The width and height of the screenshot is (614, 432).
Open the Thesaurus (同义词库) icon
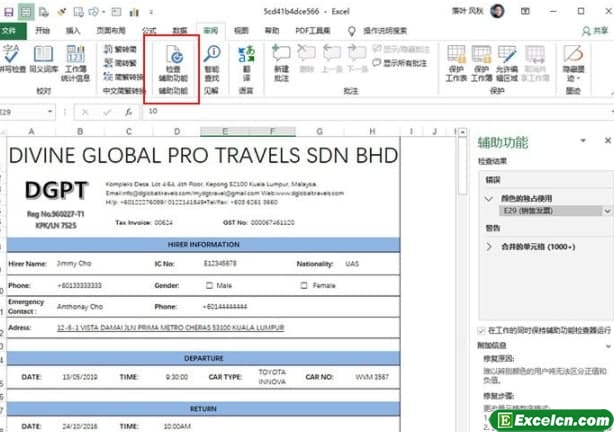tap(43, 59)
